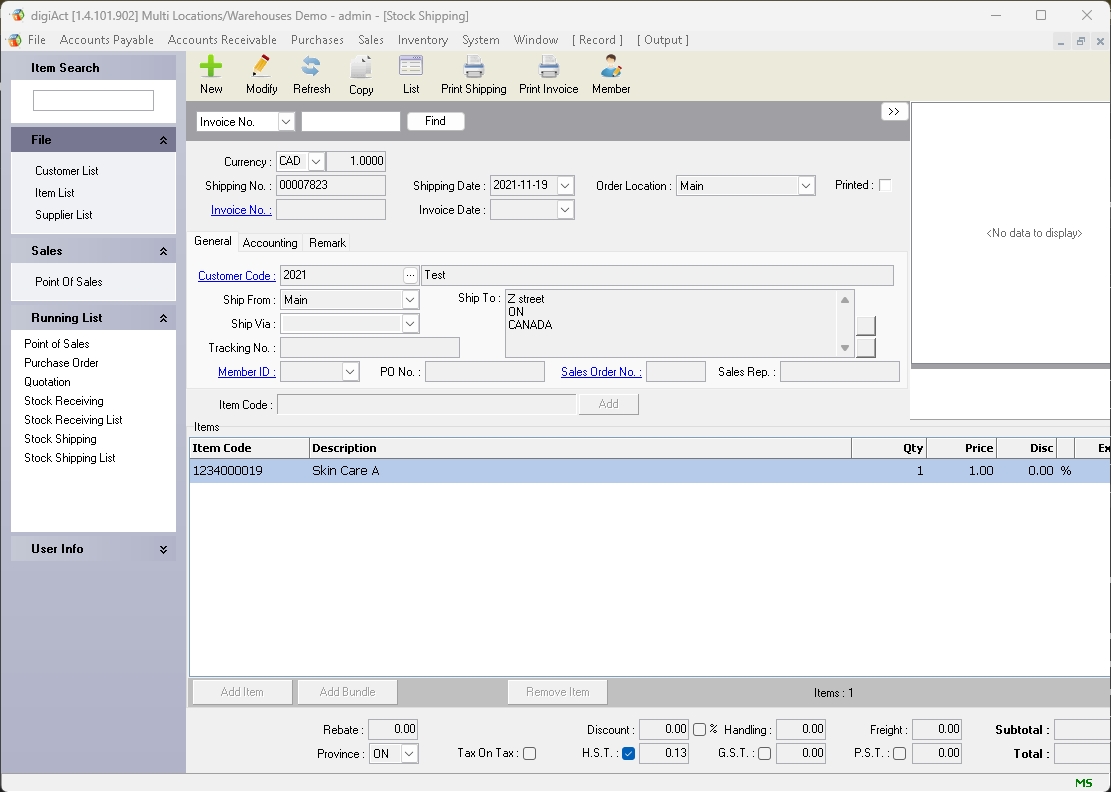Expand the Province dropdown
Image resolution: width=1111 pixels, height=792 pixels.
tap(409, 754)
